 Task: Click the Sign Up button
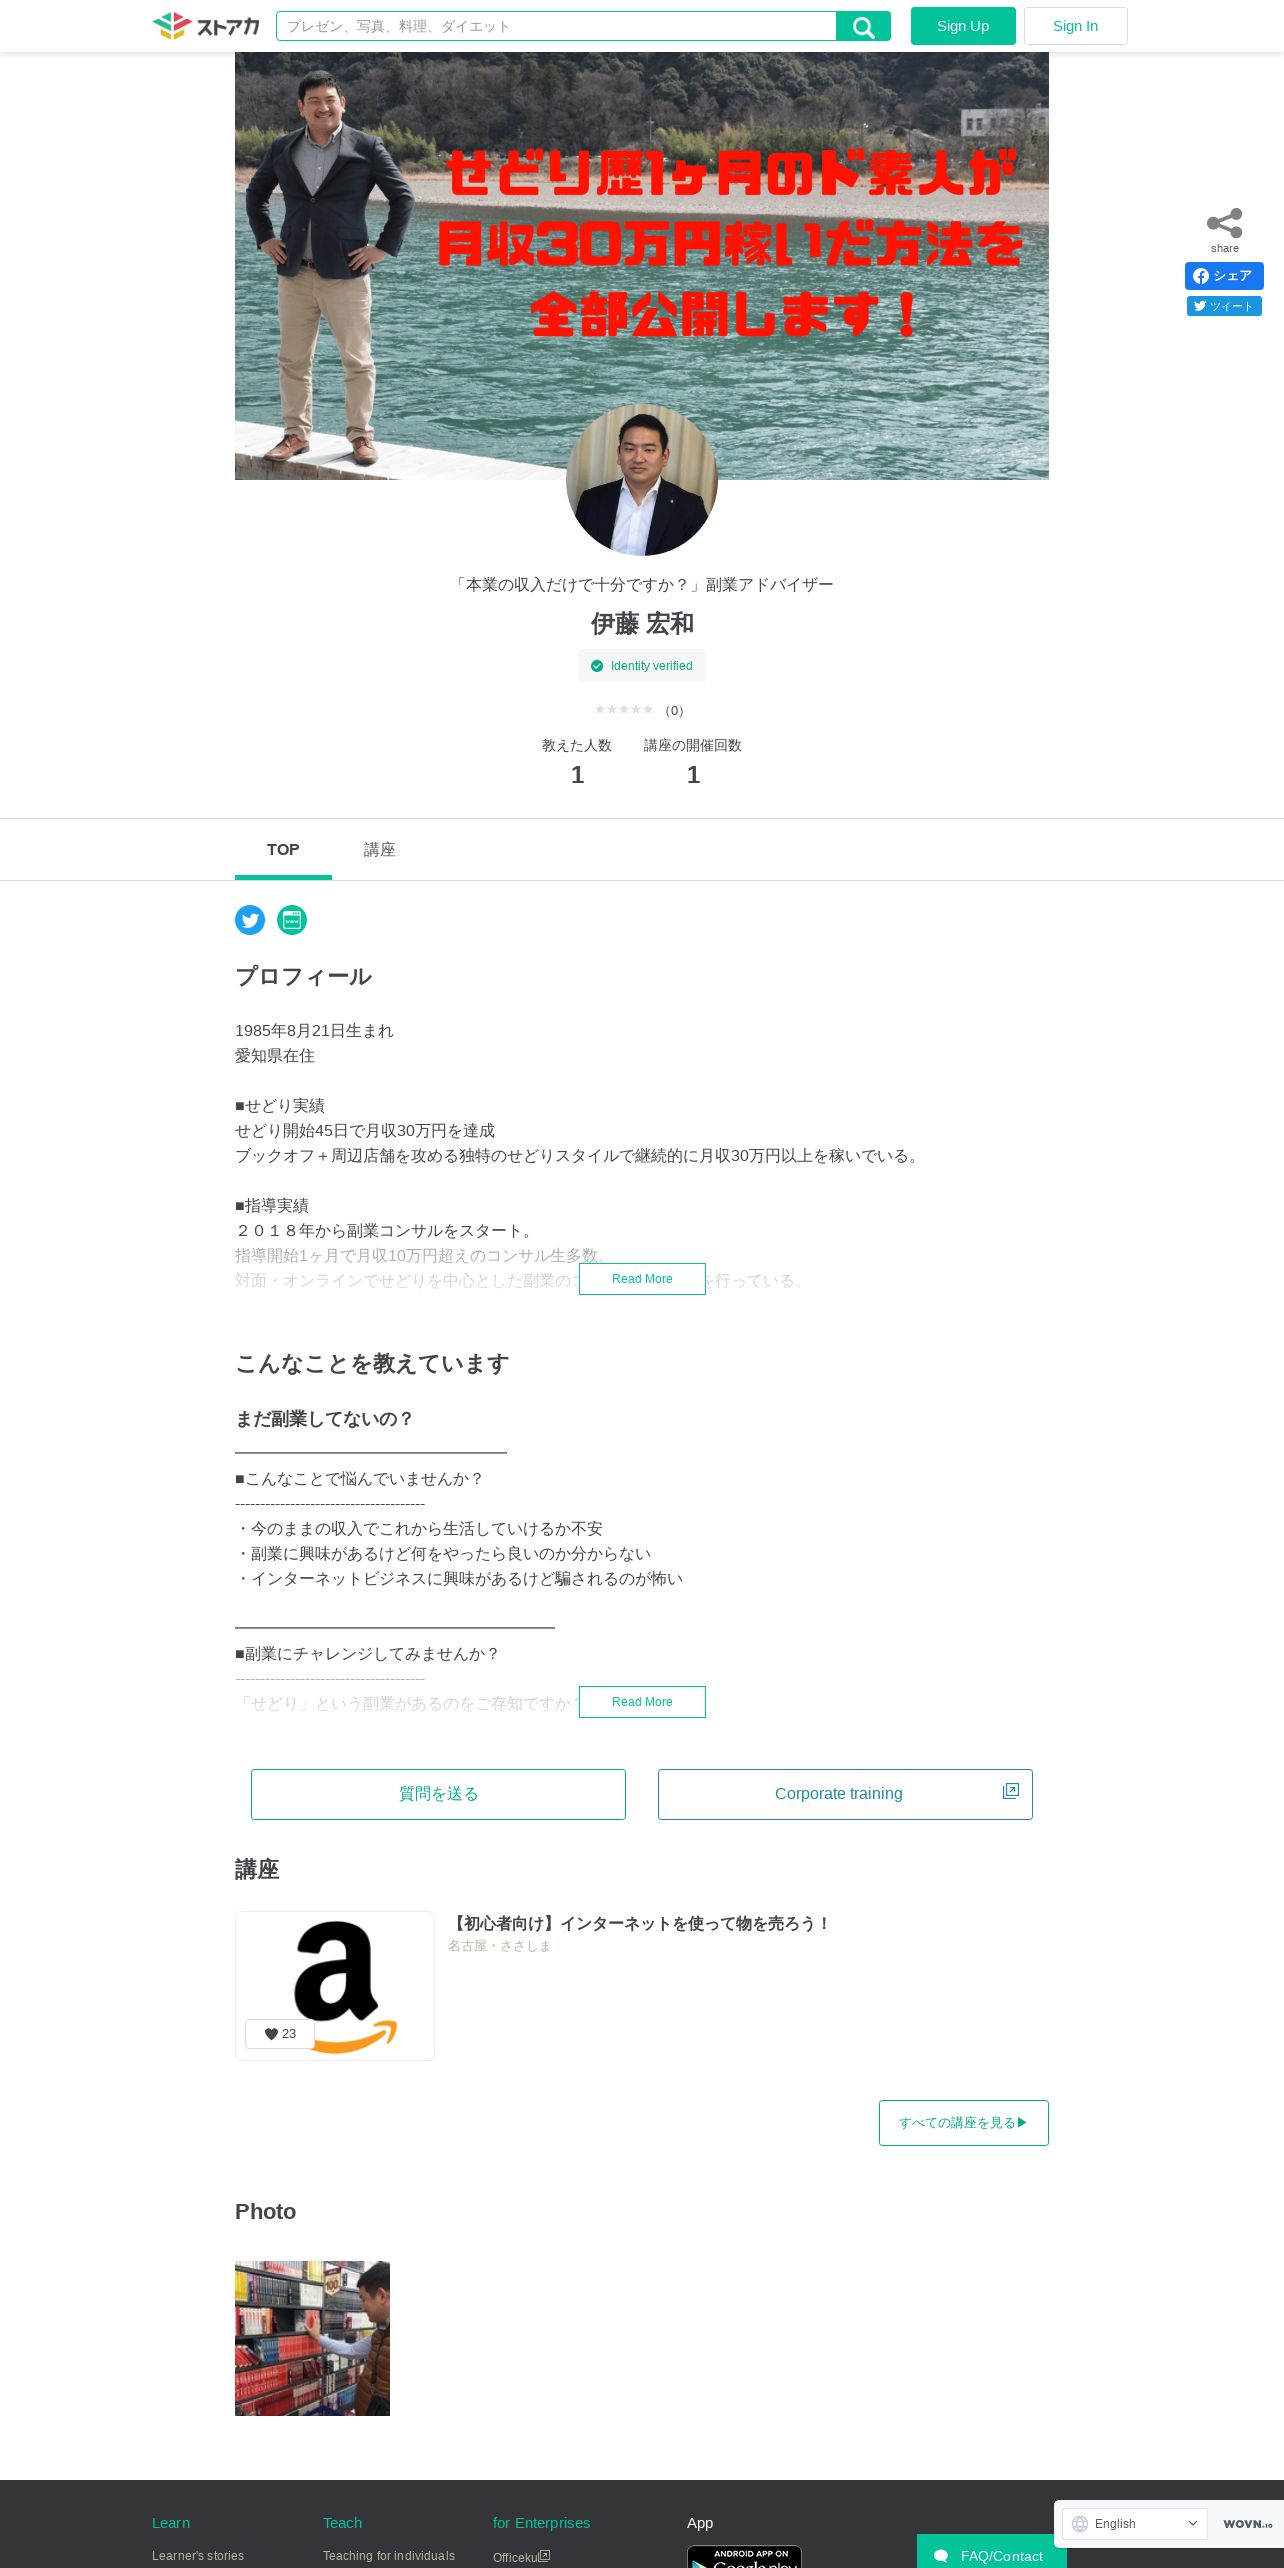coord(963,26)
